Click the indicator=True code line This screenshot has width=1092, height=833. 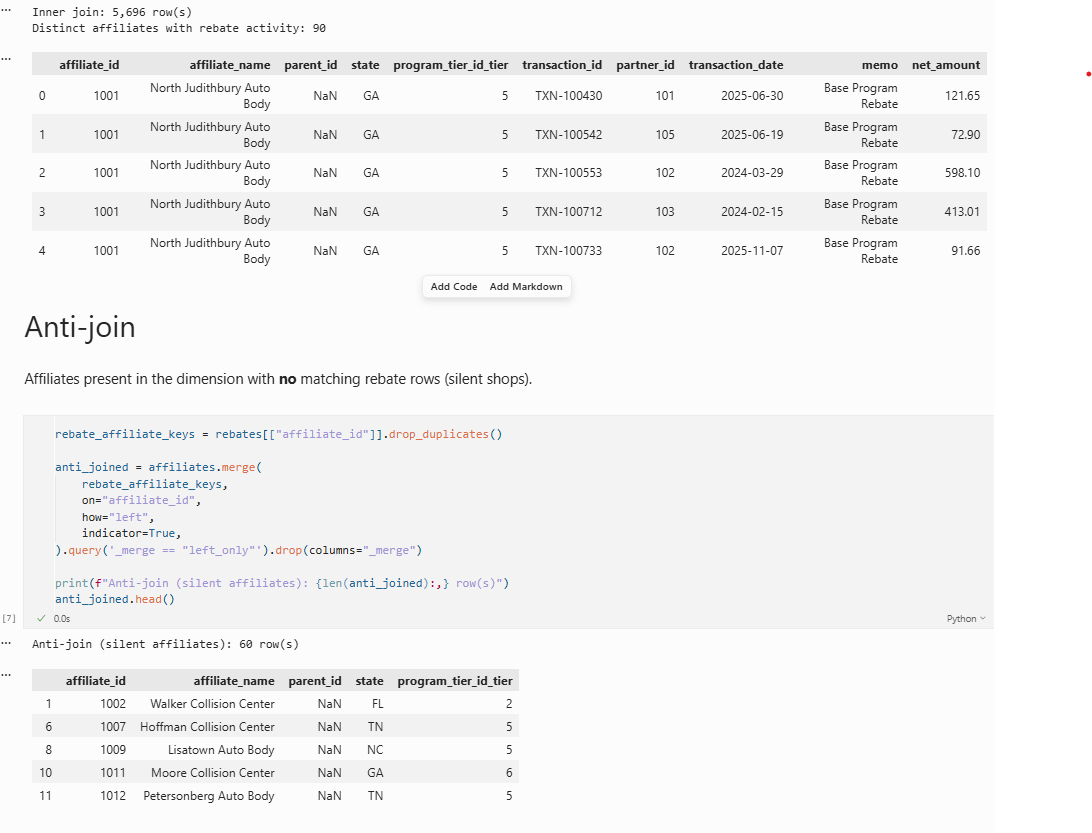pyautogui.click(x=132, y=534)
